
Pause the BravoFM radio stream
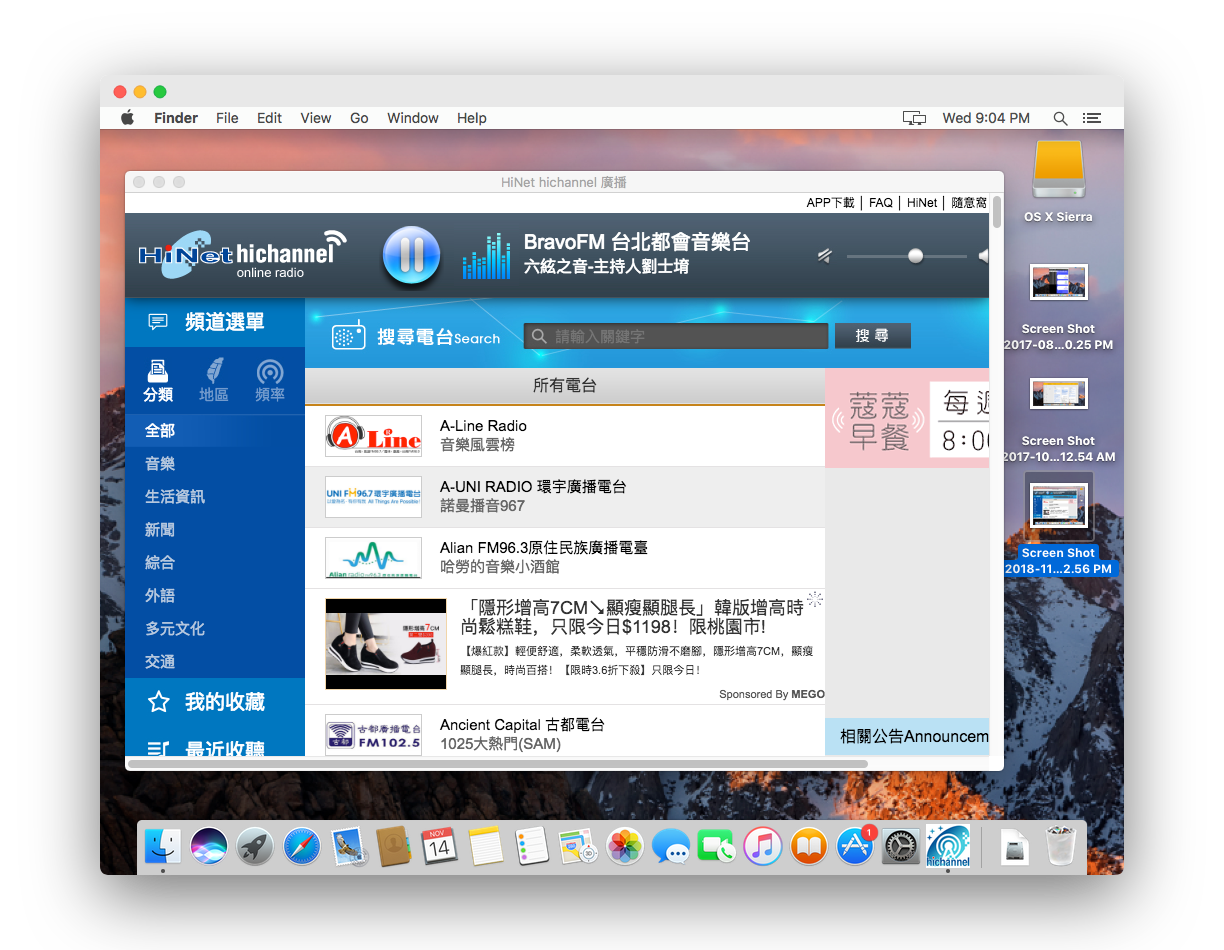pyautogui.click(x=411, y=256)
